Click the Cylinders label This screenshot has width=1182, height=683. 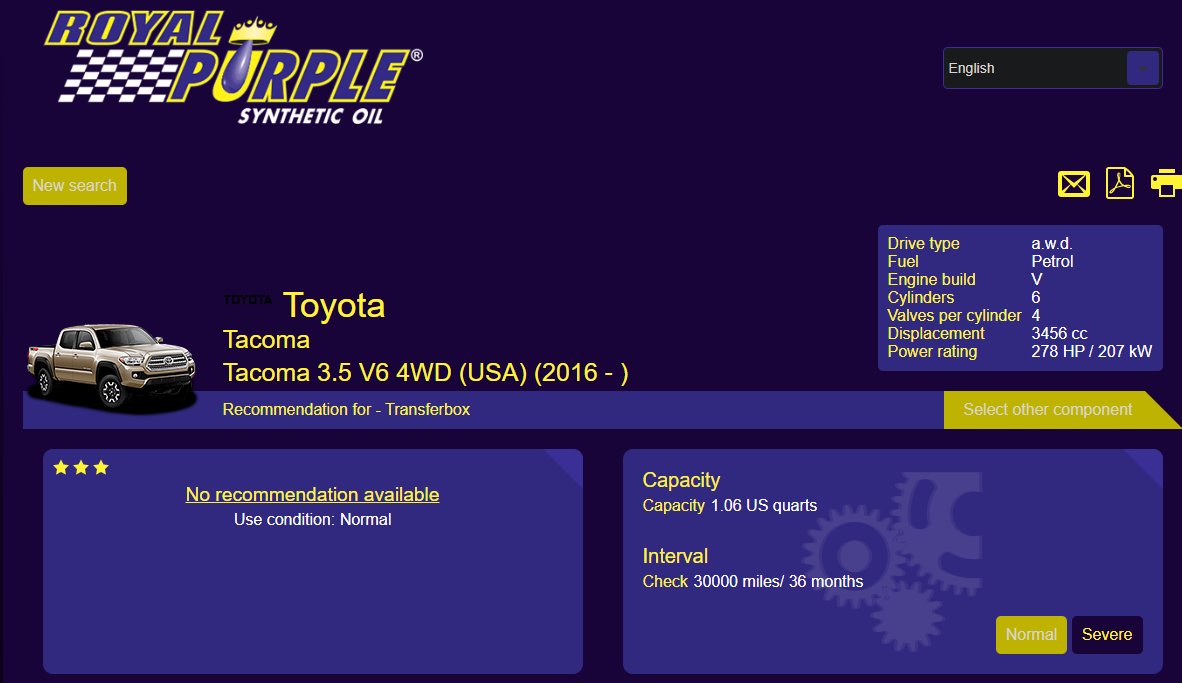tap(920, 298)
